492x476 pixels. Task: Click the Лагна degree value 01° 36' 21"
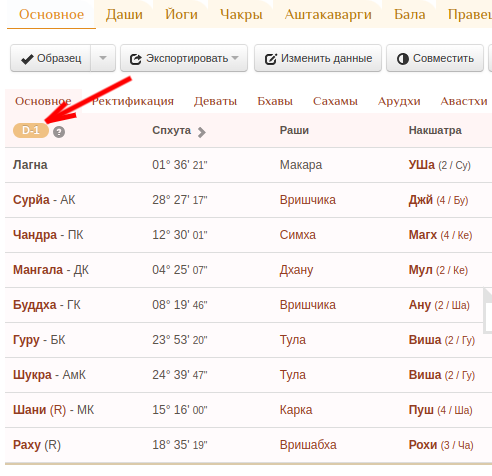pos(180,165)
